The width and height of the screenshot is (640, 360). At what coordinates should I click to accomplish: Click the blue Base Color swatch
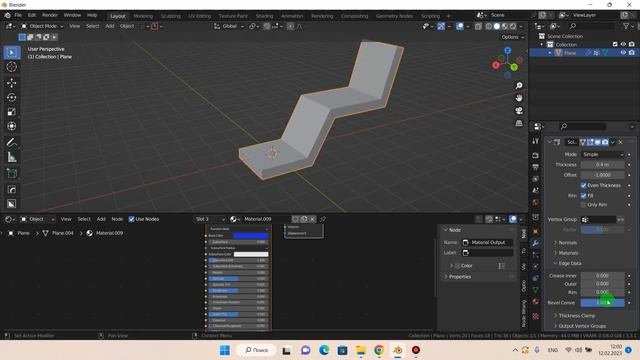coord(251,236)
